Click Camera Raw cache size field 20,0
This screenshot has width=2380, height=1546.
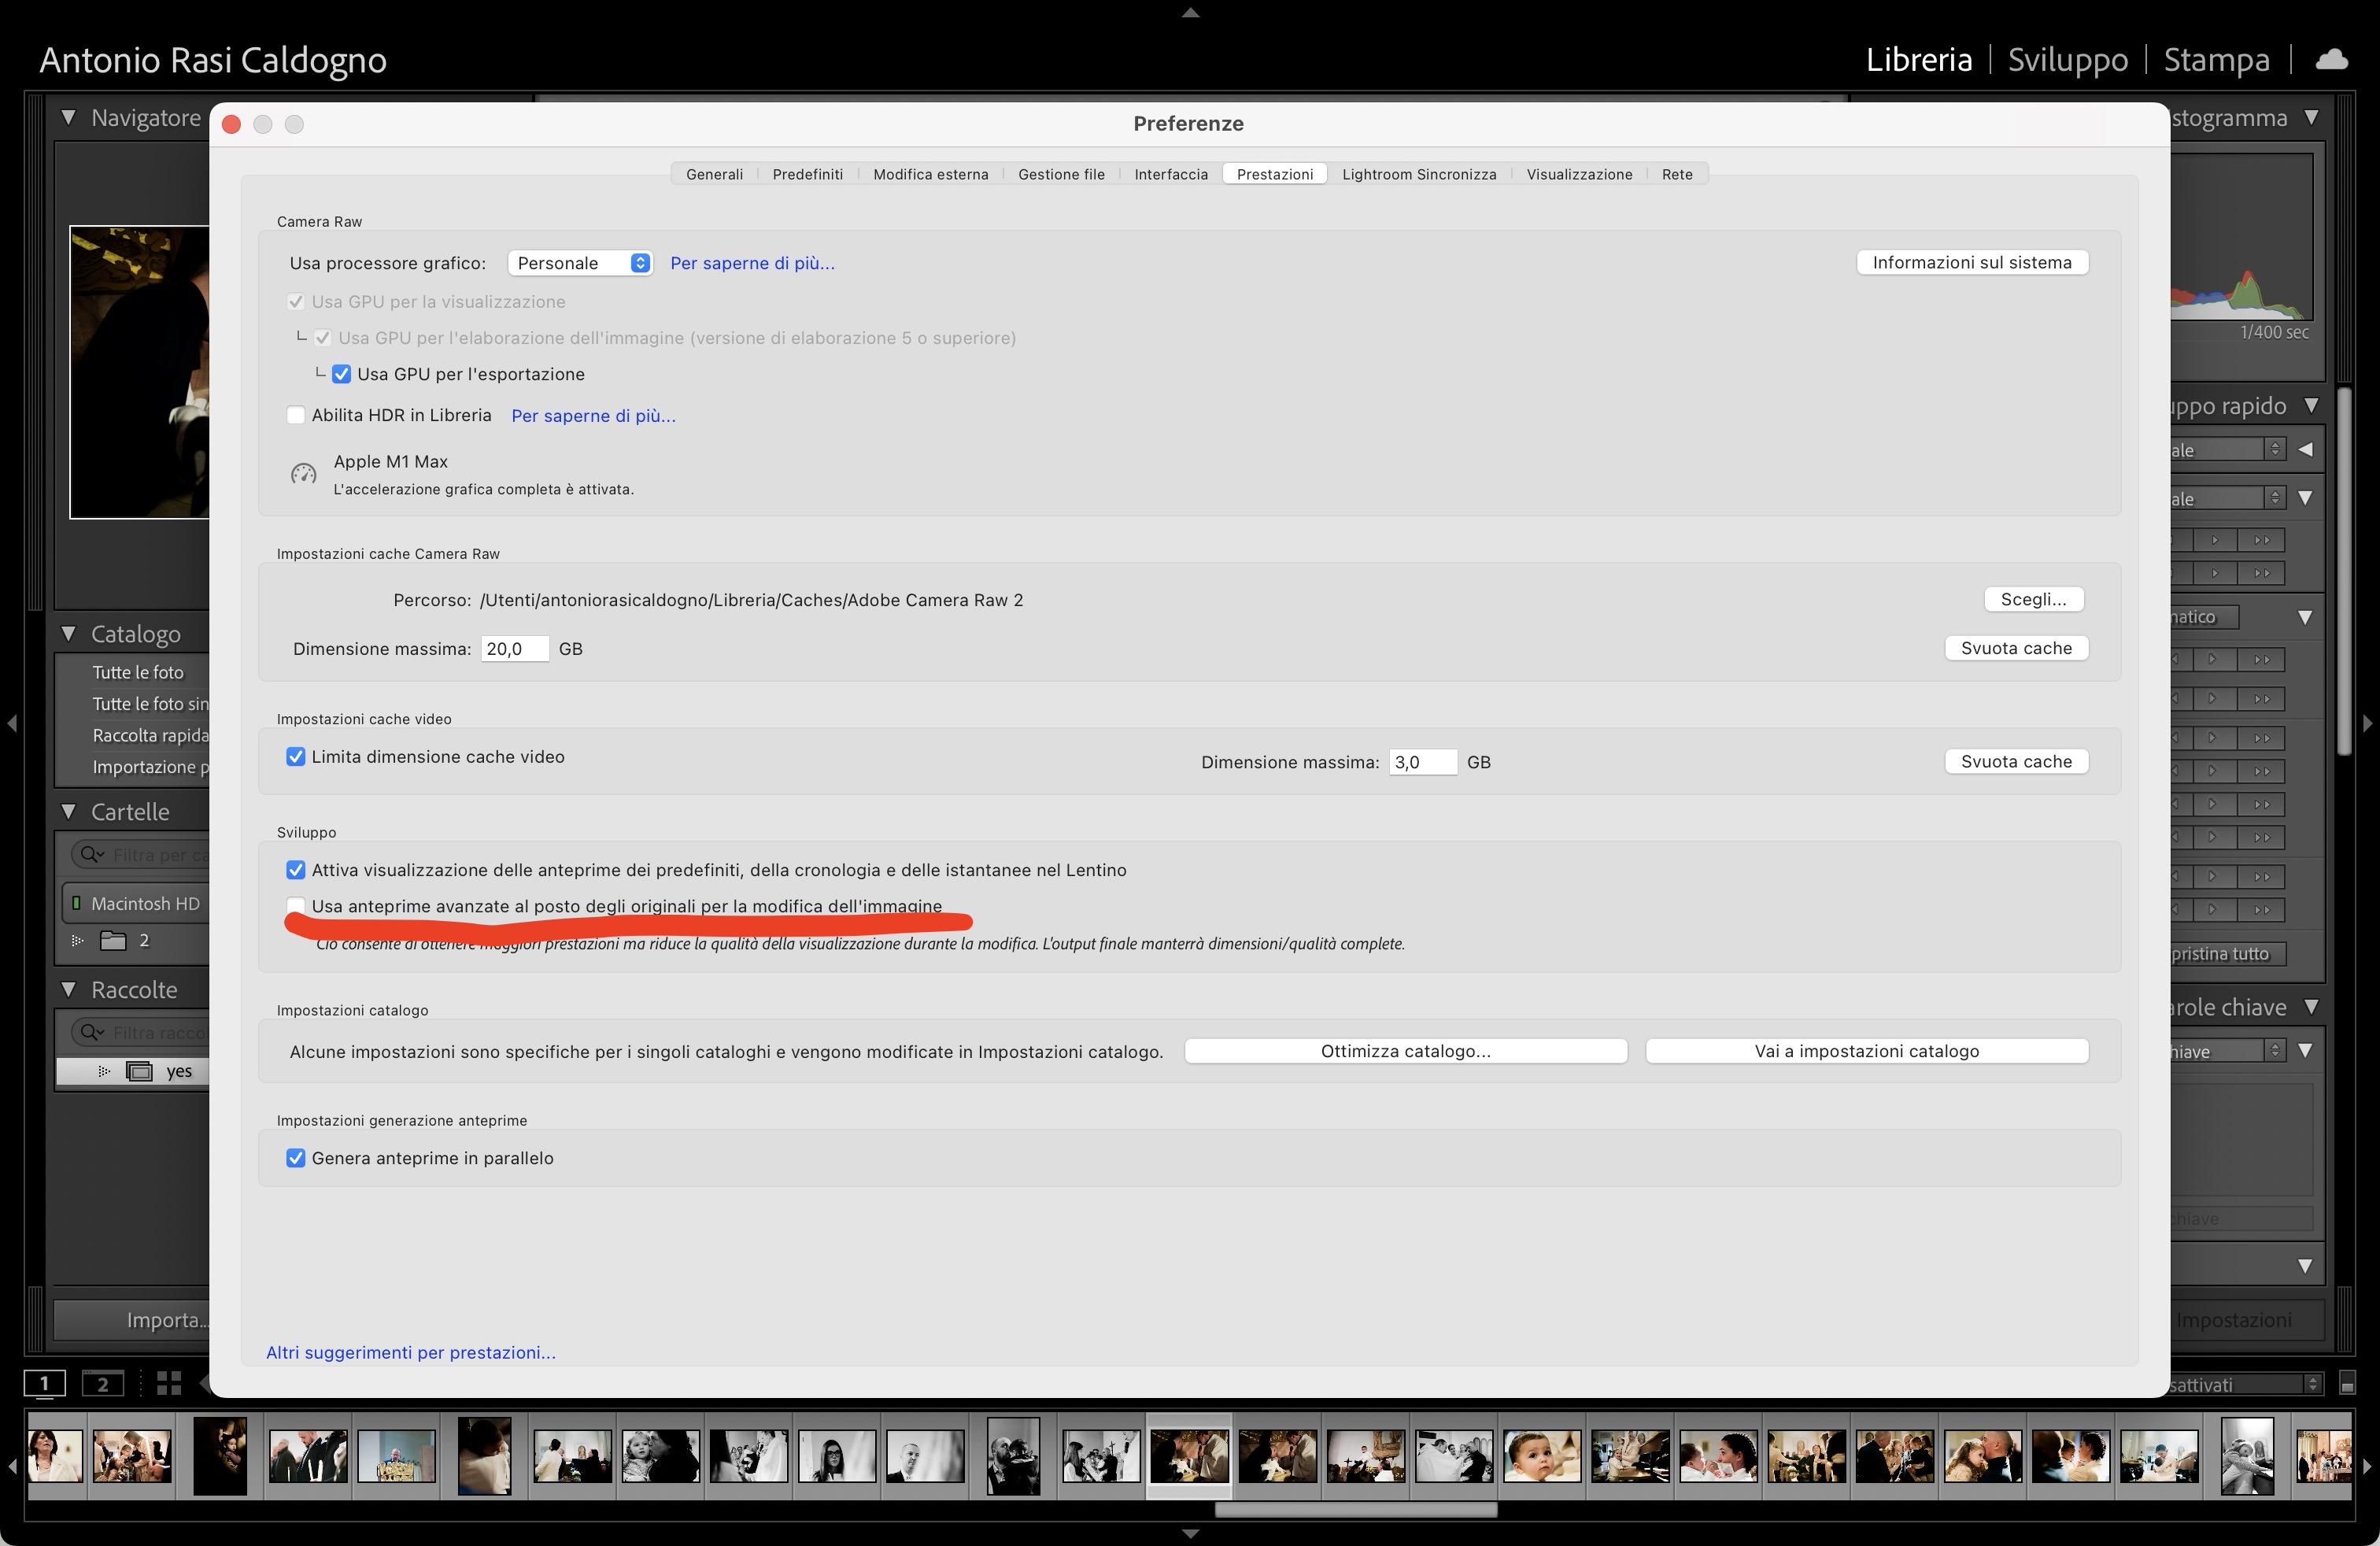click(514, 649)
